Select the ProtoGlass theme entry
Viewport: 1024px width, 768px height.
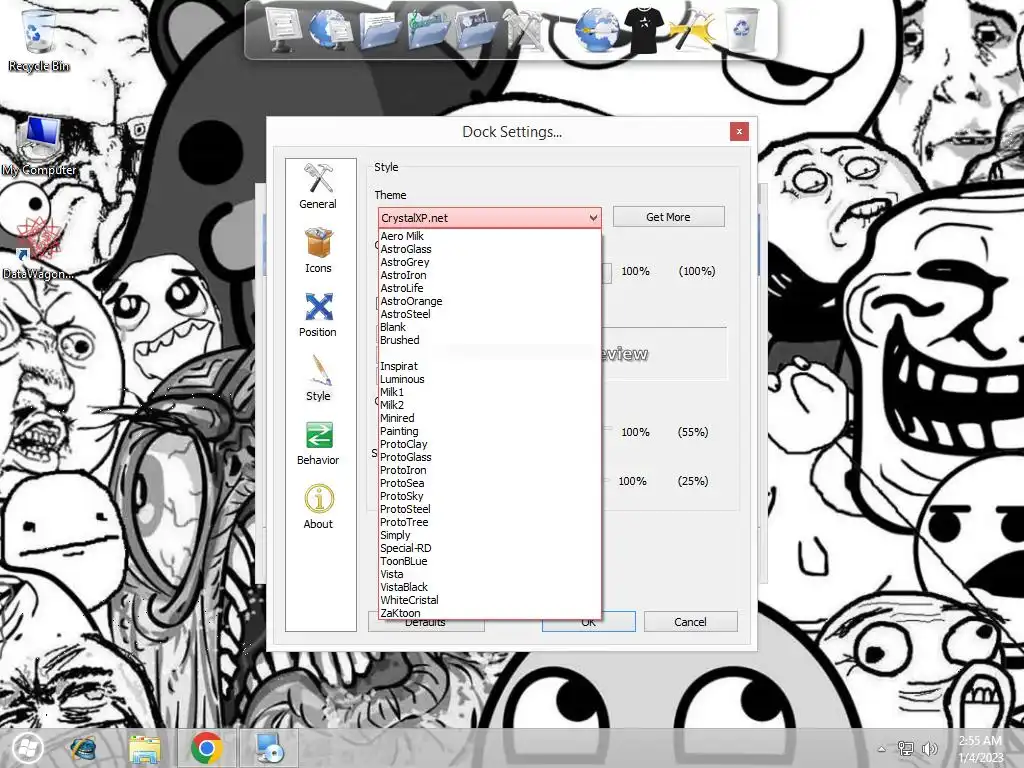coord(489,457)
